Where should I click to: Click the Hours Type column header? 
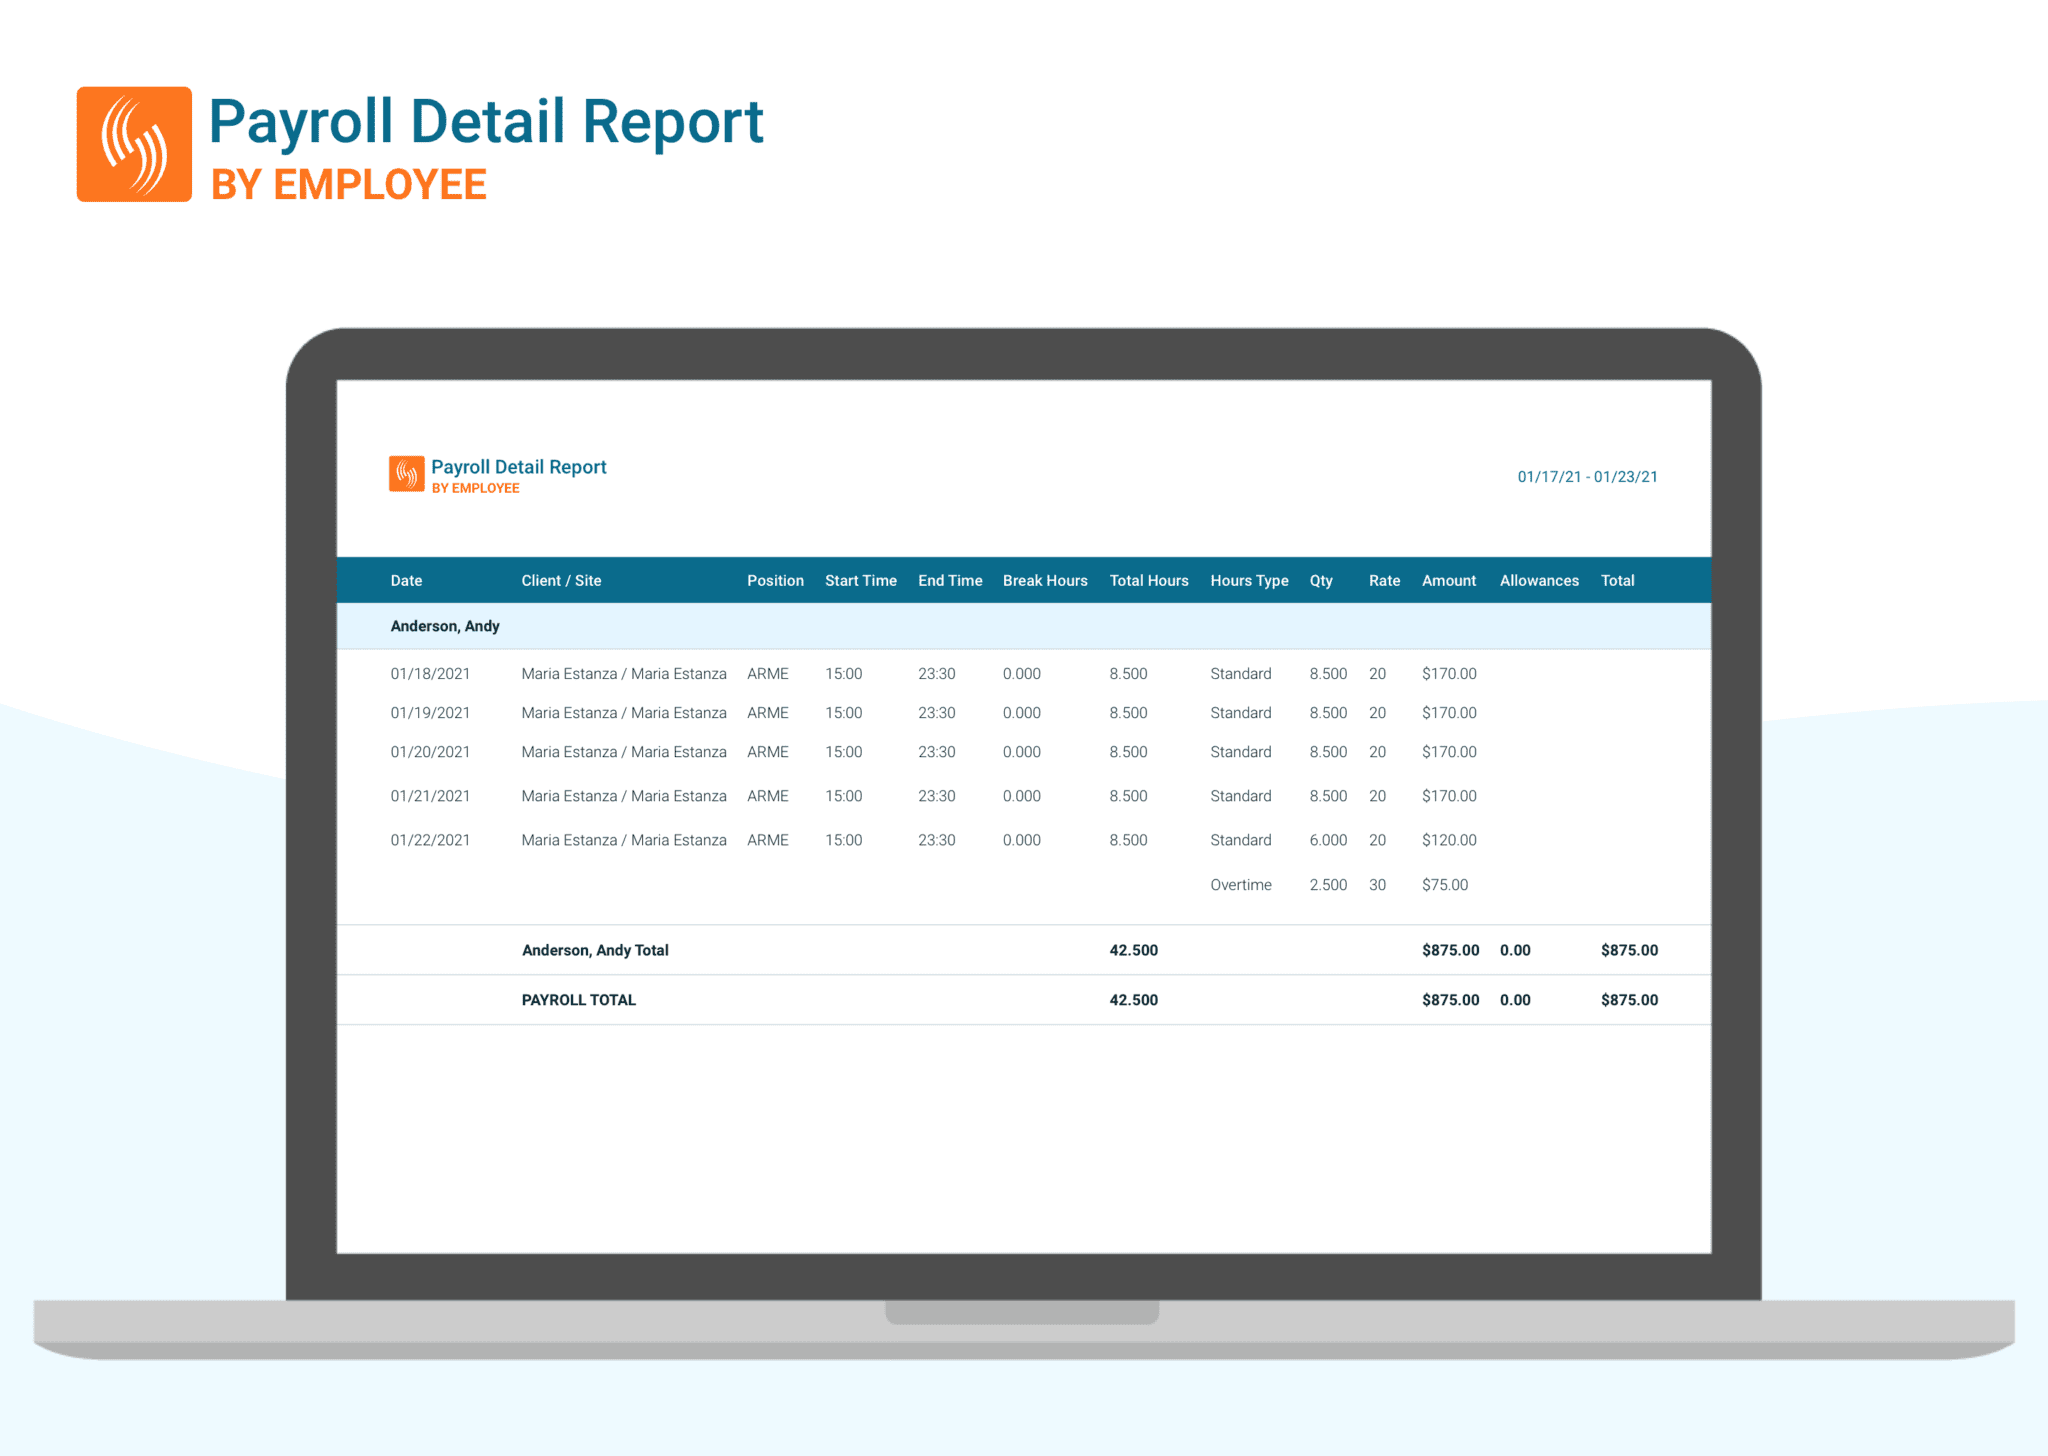point(1248,580)
